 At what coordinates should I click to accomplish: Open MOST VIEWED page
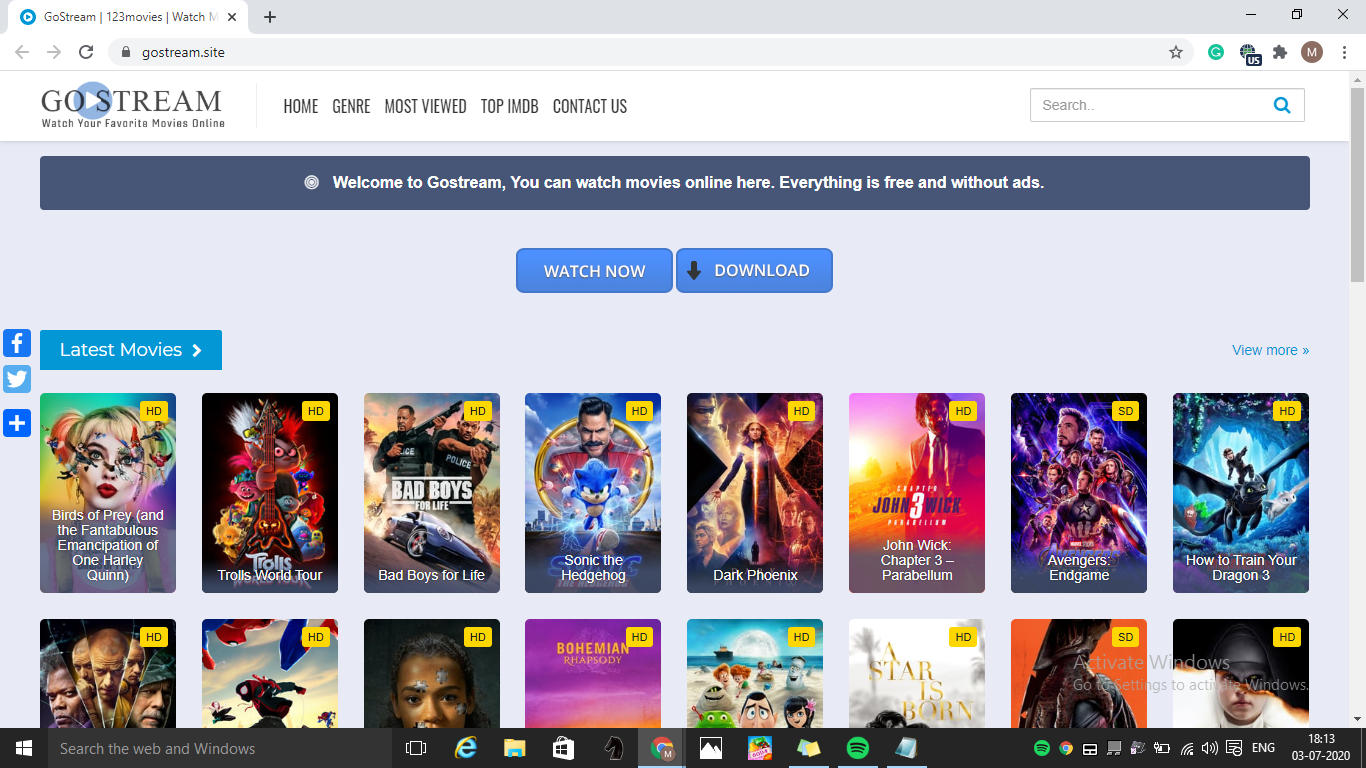425,106
